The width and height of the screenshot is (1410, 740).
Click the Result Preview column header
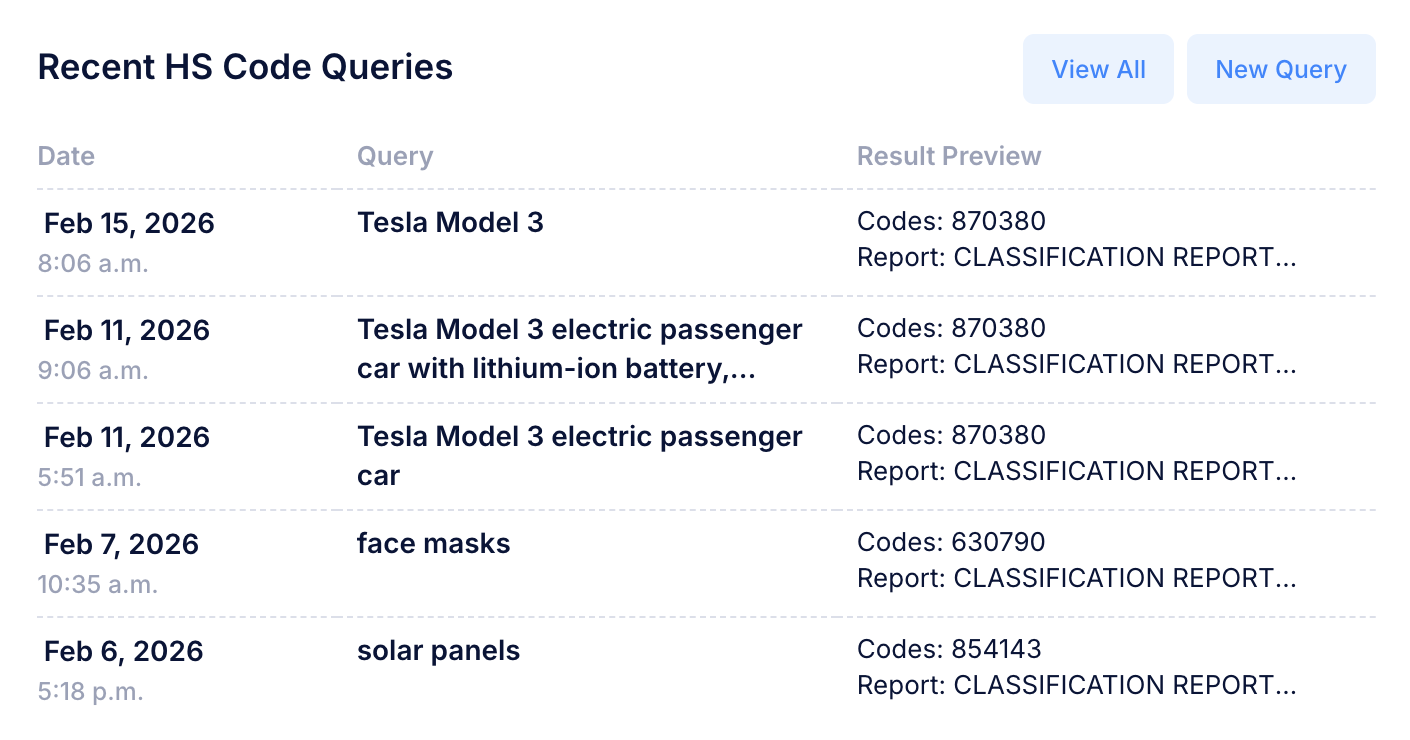948,156
